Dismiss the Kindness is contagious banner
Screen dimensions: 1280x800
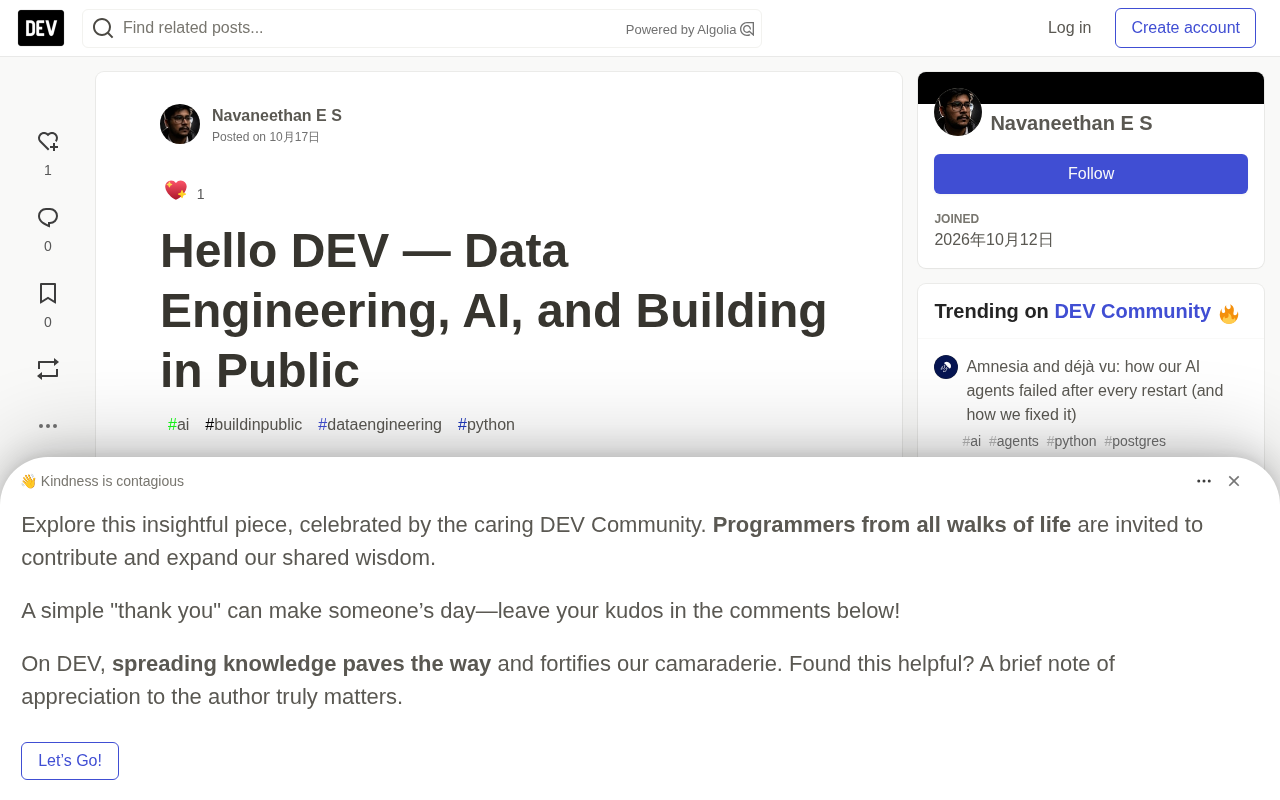[1234, 481]
